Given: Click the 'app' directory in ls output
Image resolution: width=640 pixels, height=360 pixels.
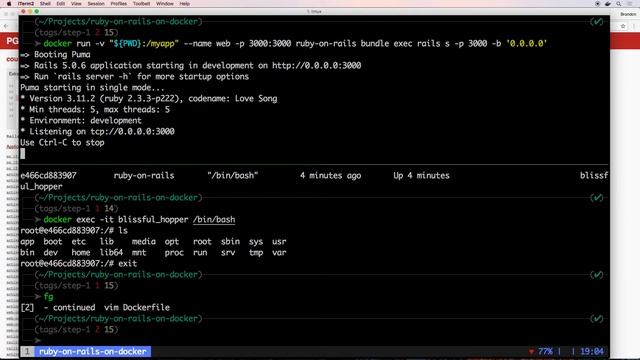Looking at the screenshot, I should tap(27, 242).
